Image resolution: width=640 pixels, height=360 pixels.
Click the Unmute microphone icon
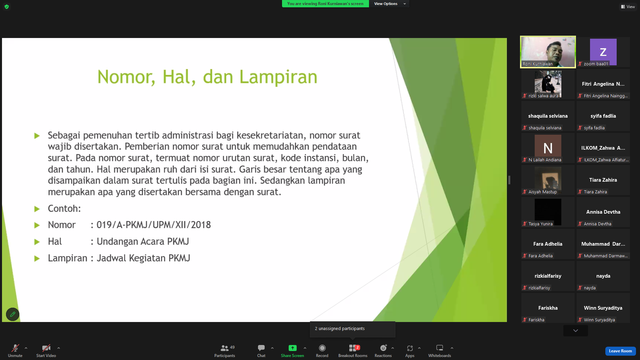pos(15,348)
